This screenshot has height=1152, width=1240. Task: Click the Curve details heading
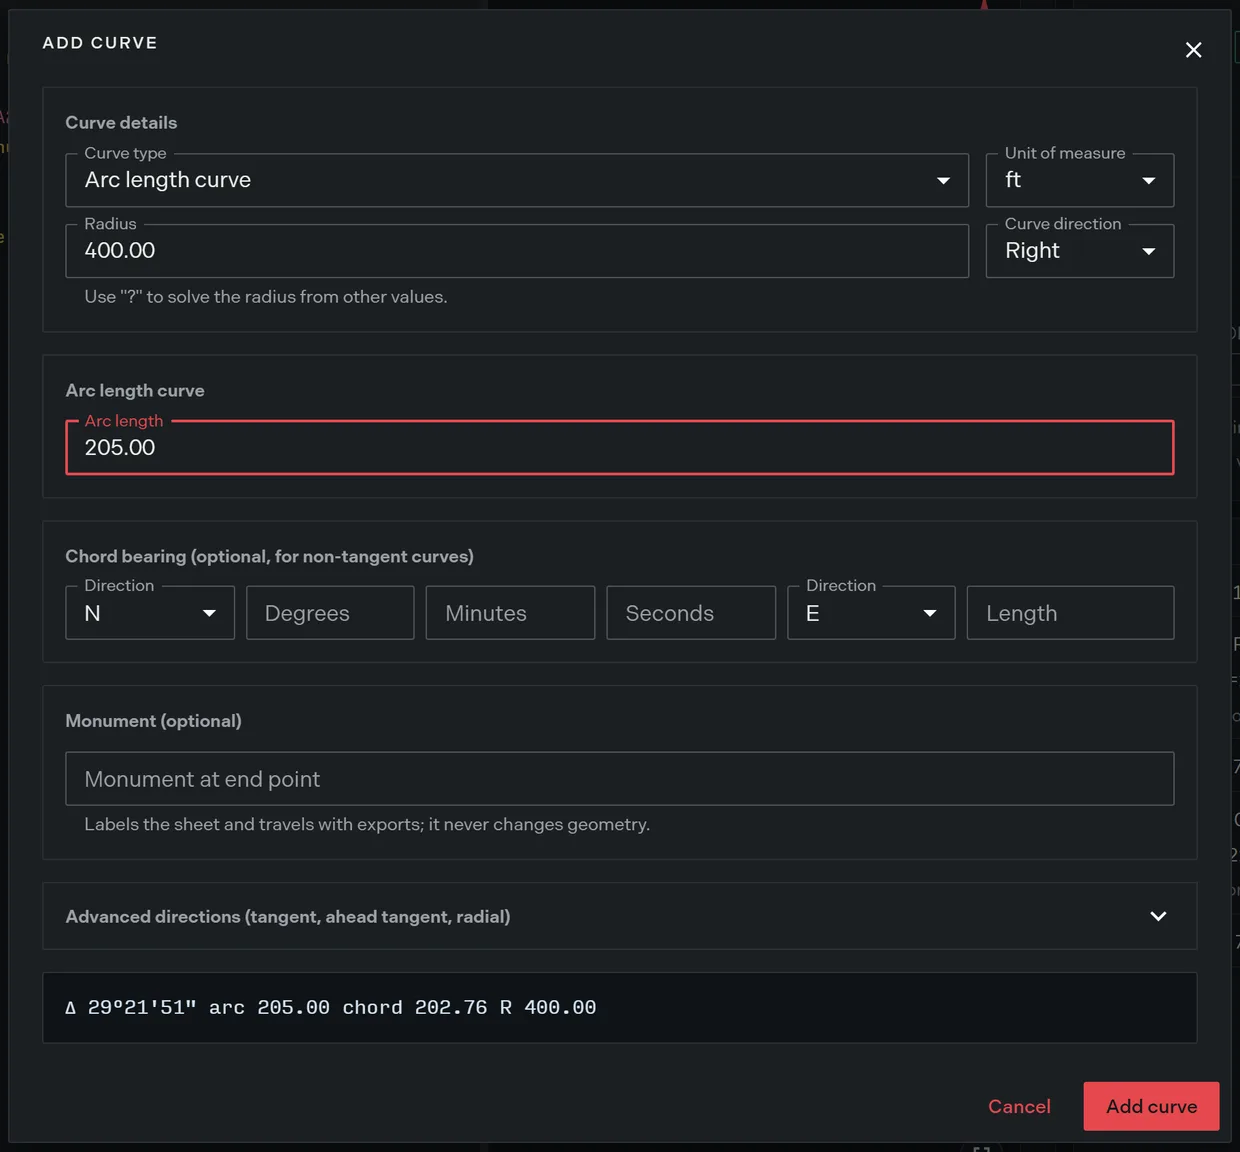[121, 123]
